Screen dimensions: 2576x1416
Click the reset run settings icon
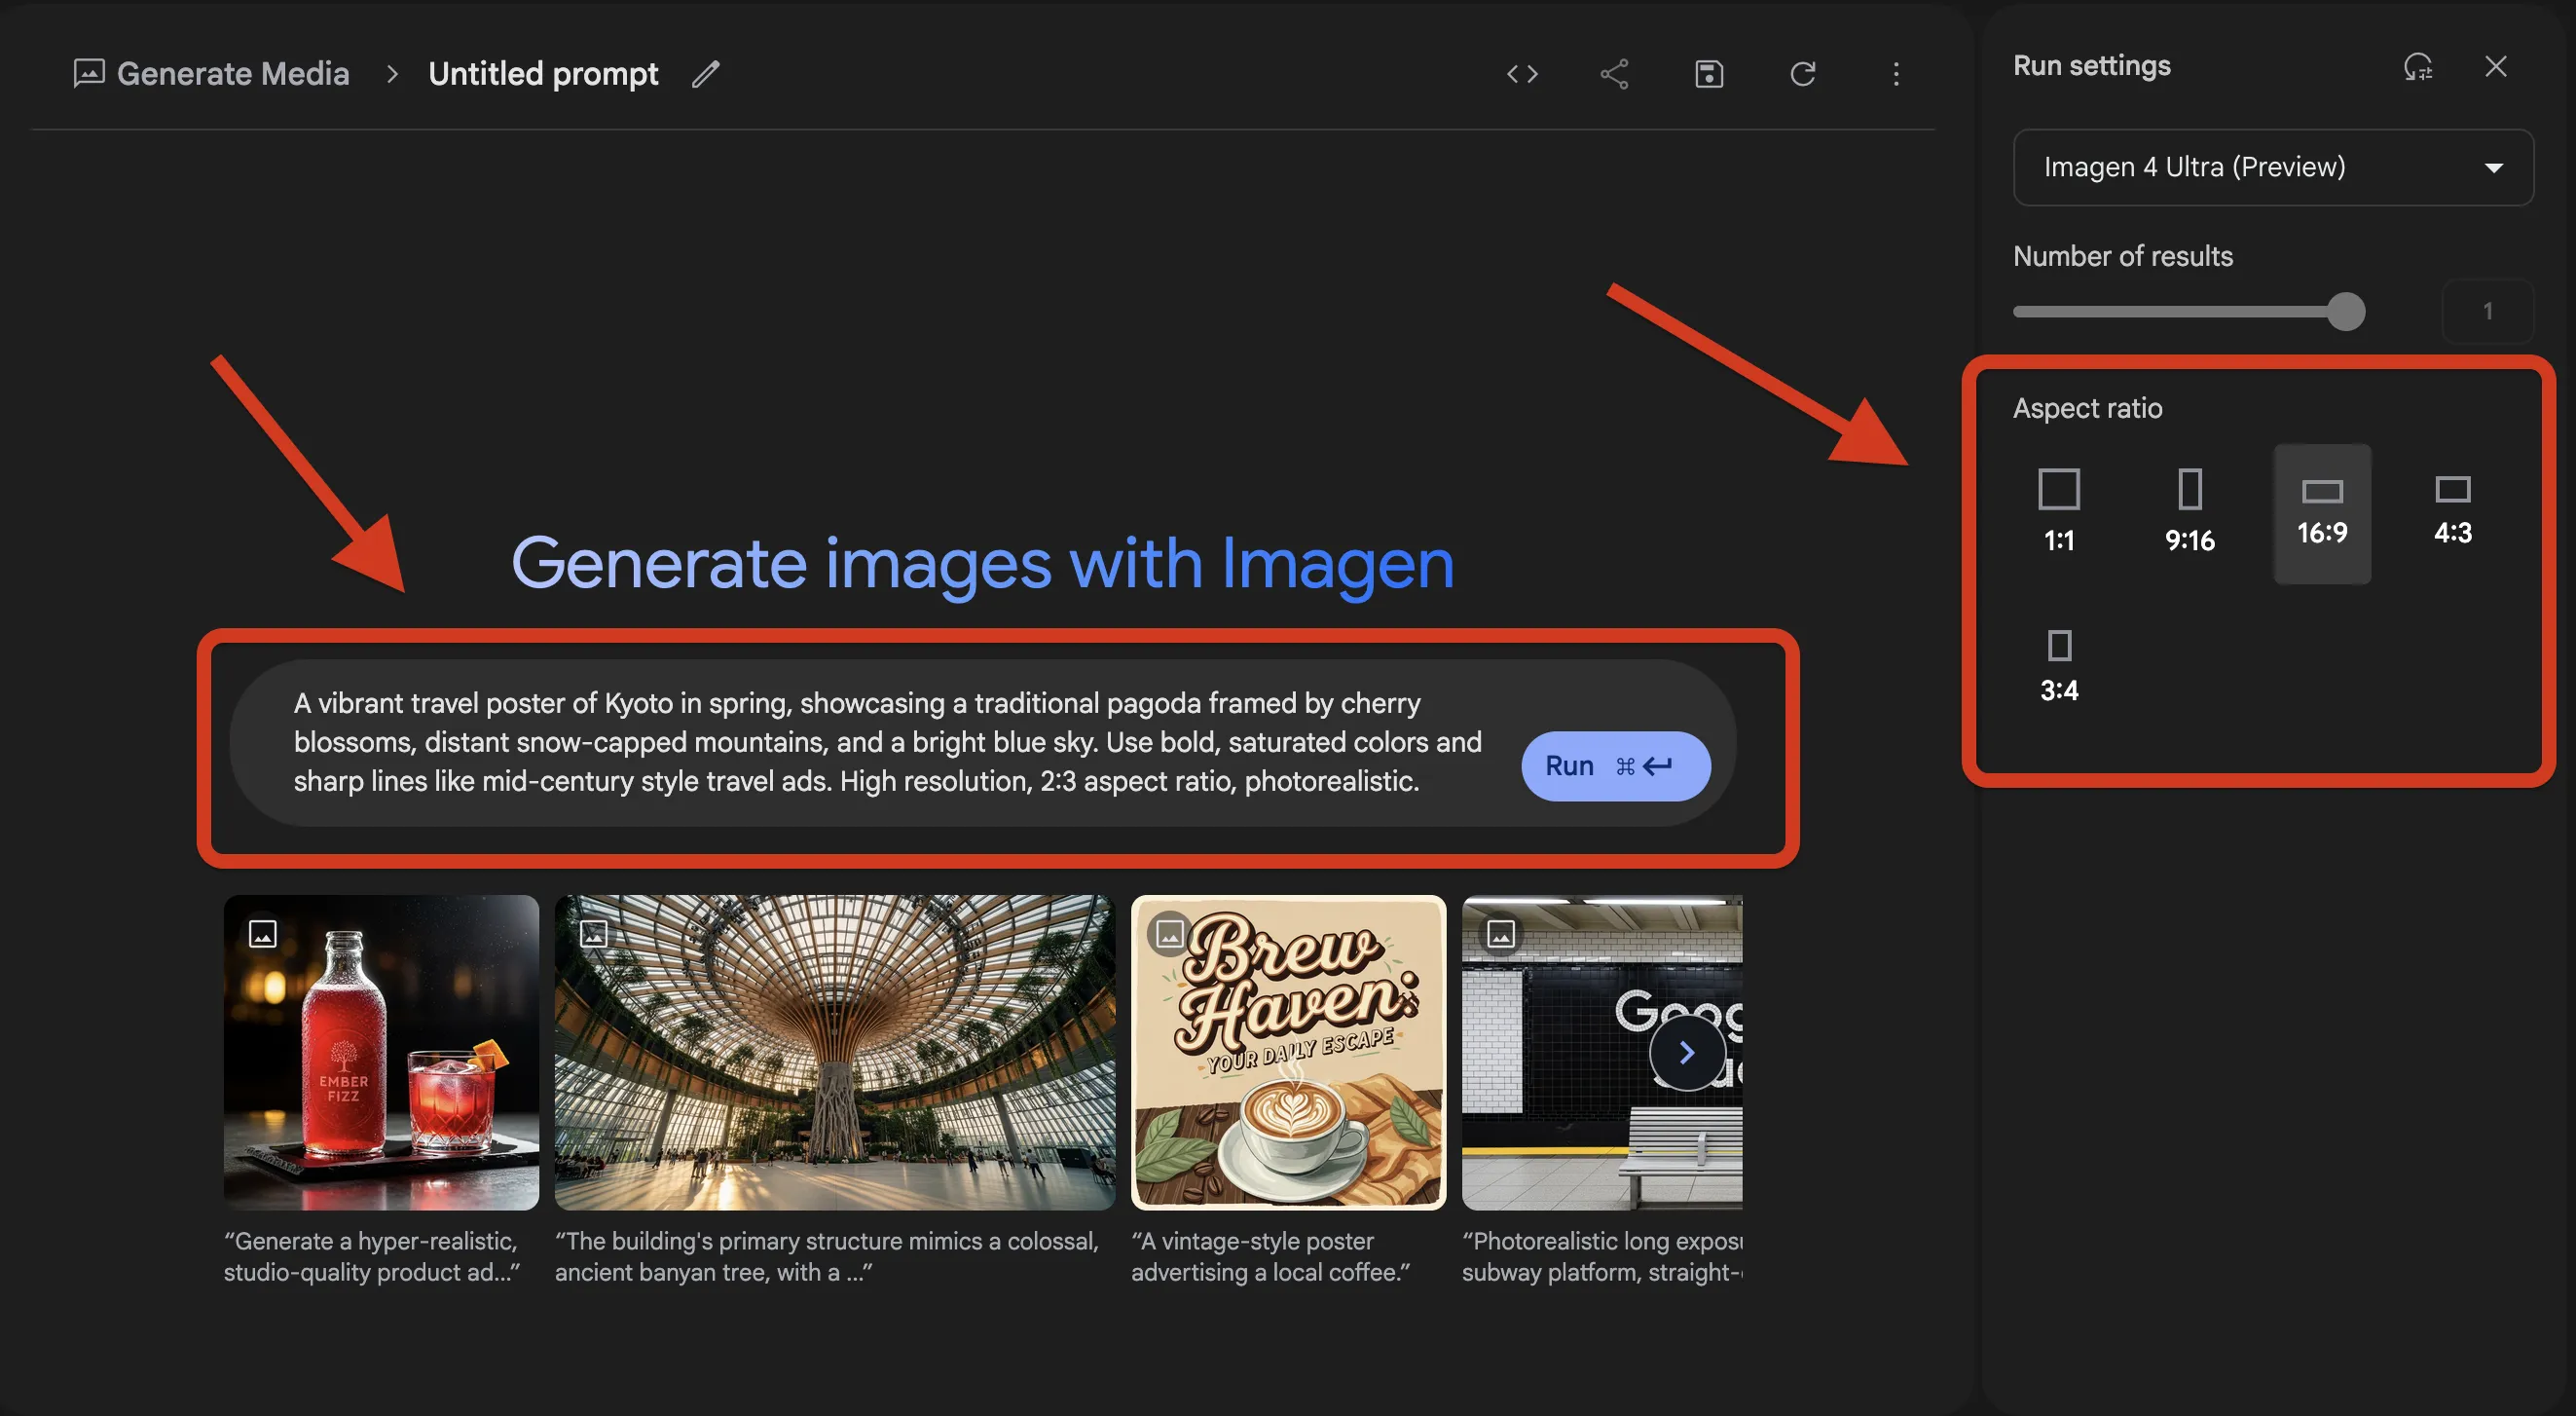coord(2417,67)
